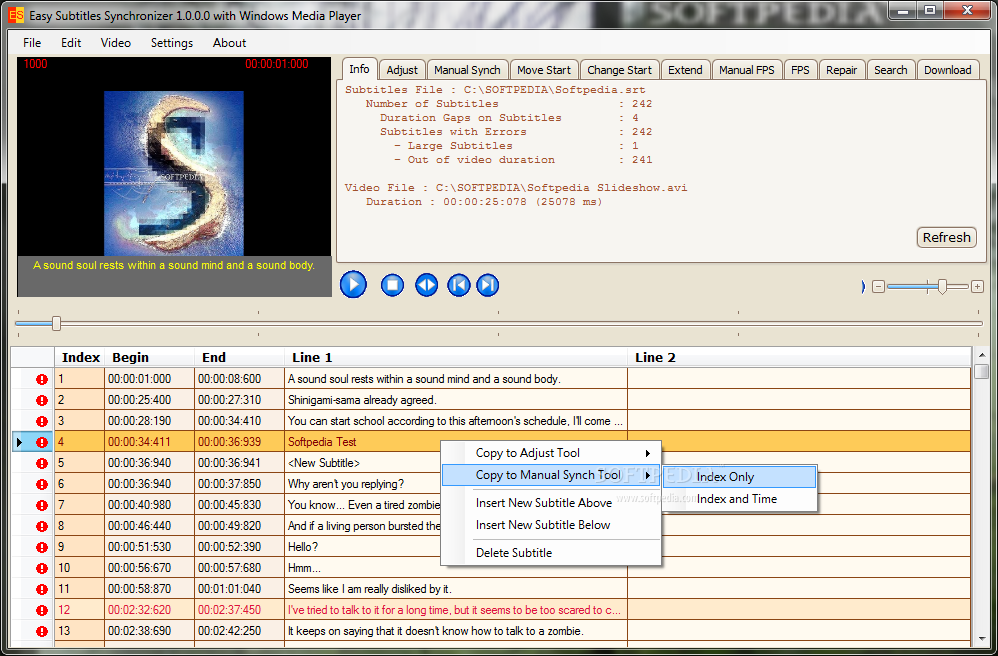Image resolution: width=998 pixels, height=656 pixels.
Task: Jump to next subtitle button
Action: [x=488, y=284]
